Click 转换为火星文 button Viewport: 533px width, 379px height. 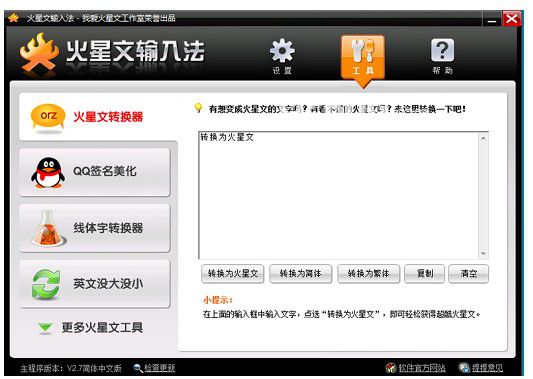(233, 274)
